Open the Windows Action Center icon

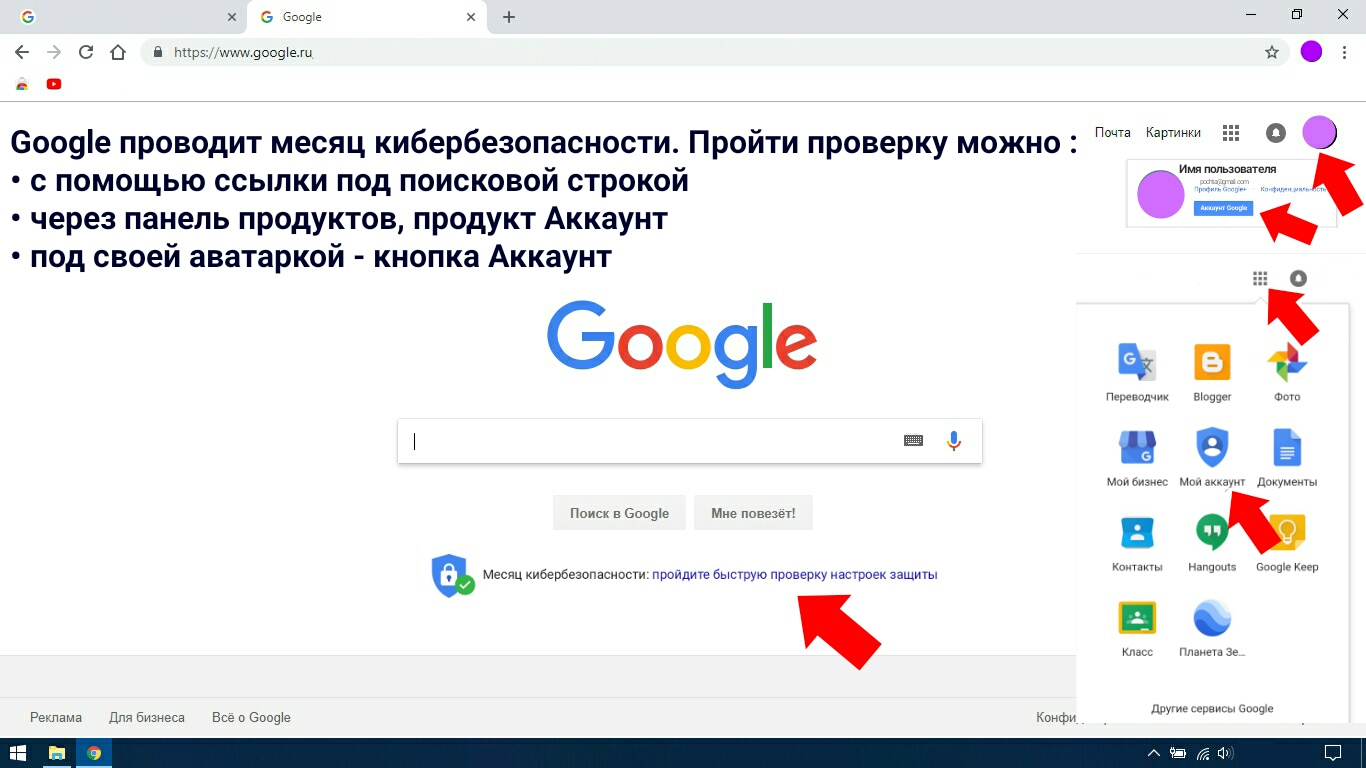pos(1332,753)
